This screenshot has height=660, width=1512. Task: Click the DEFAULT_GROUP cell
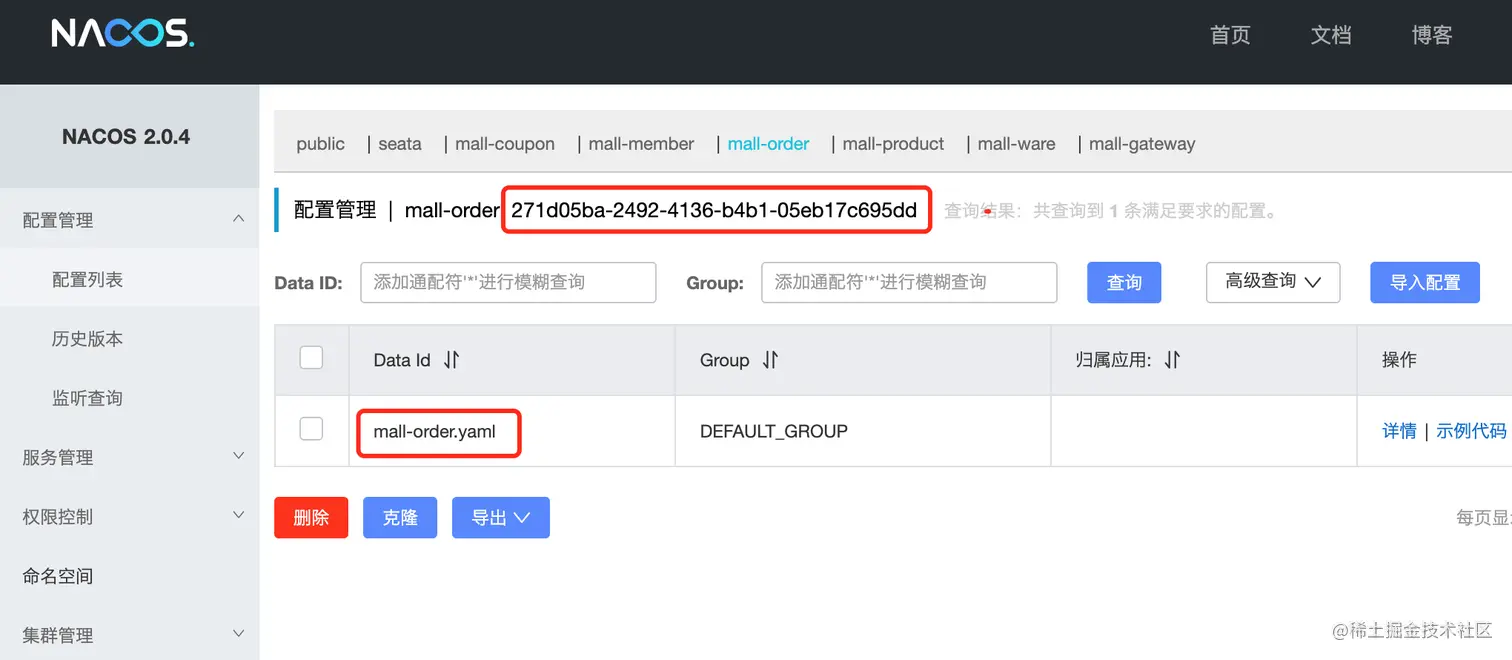(774, 431)
